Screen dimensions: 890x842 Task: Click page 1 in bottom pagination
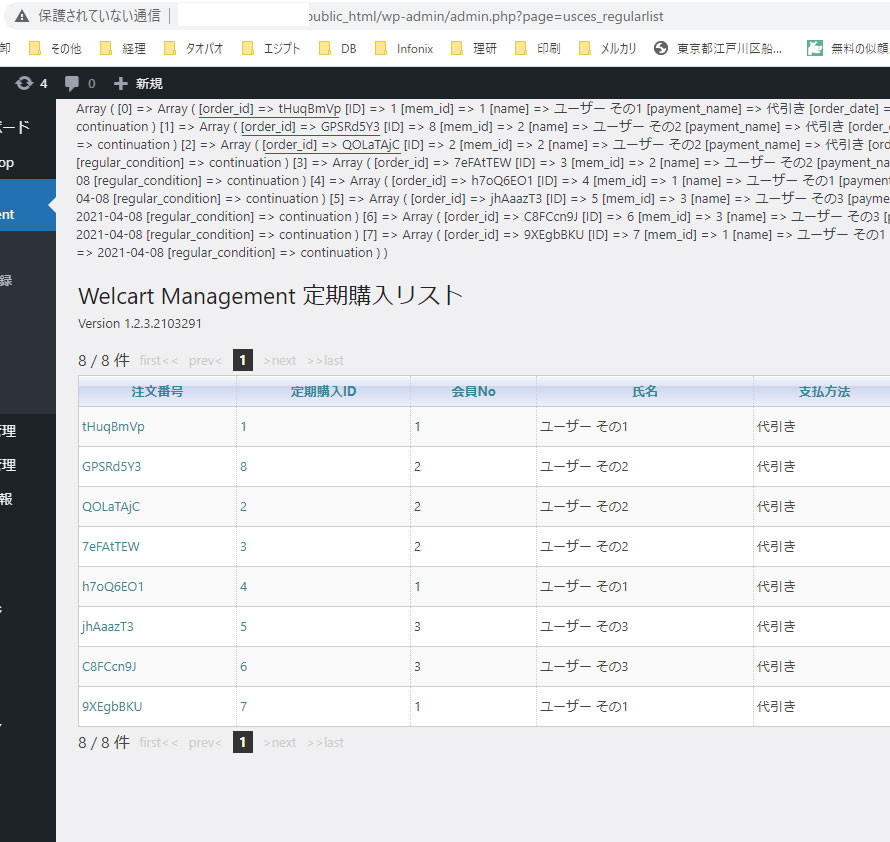coord(243,742)
